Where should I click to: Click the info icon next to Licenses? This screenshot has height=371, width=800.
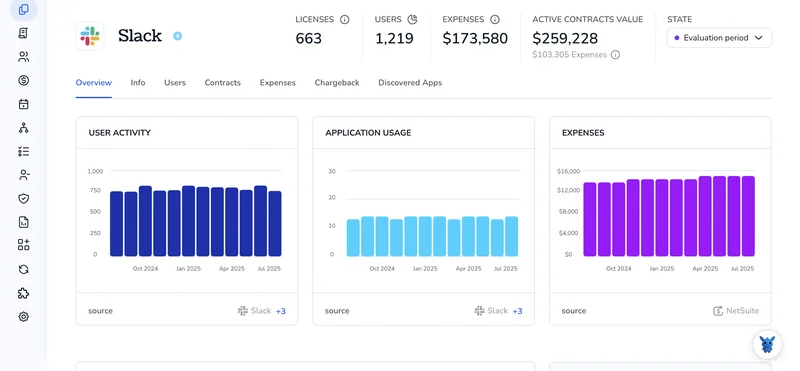point(344,19)
